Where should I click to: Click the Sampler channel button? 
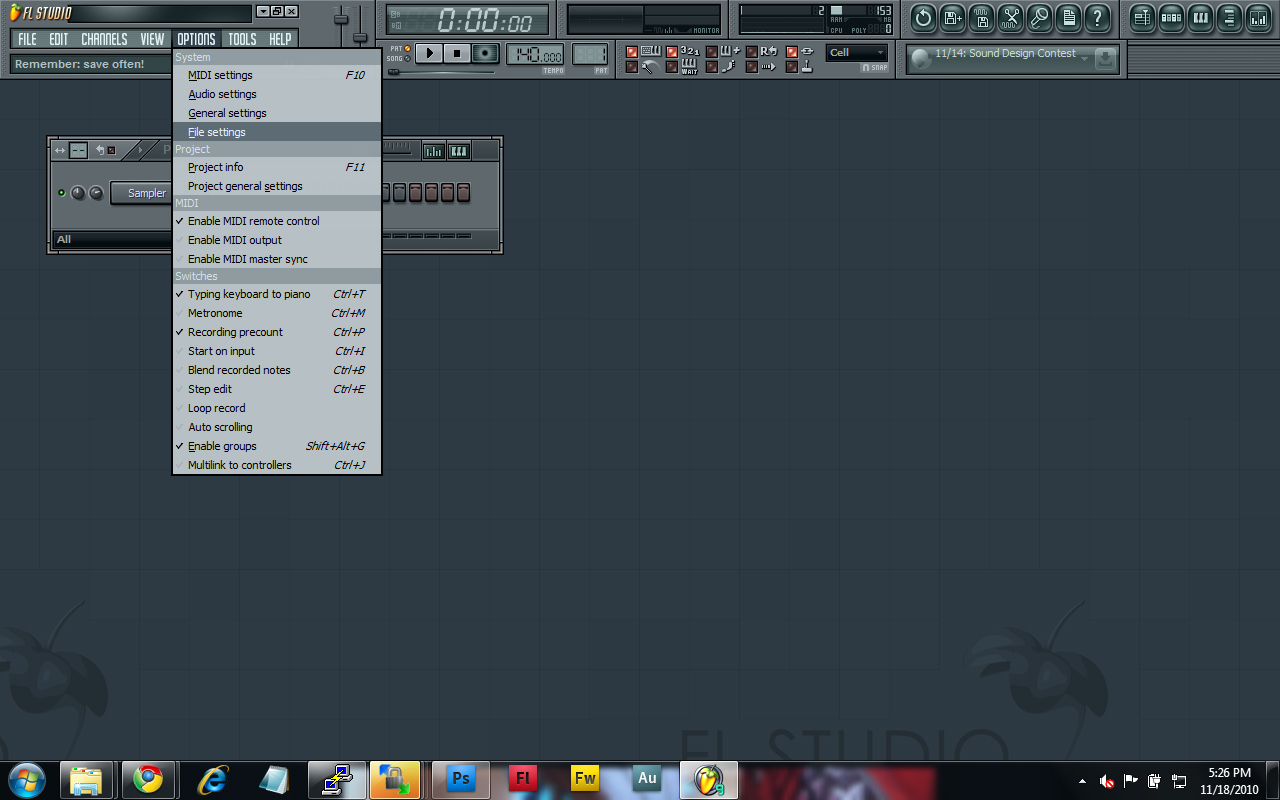point(146,193)
